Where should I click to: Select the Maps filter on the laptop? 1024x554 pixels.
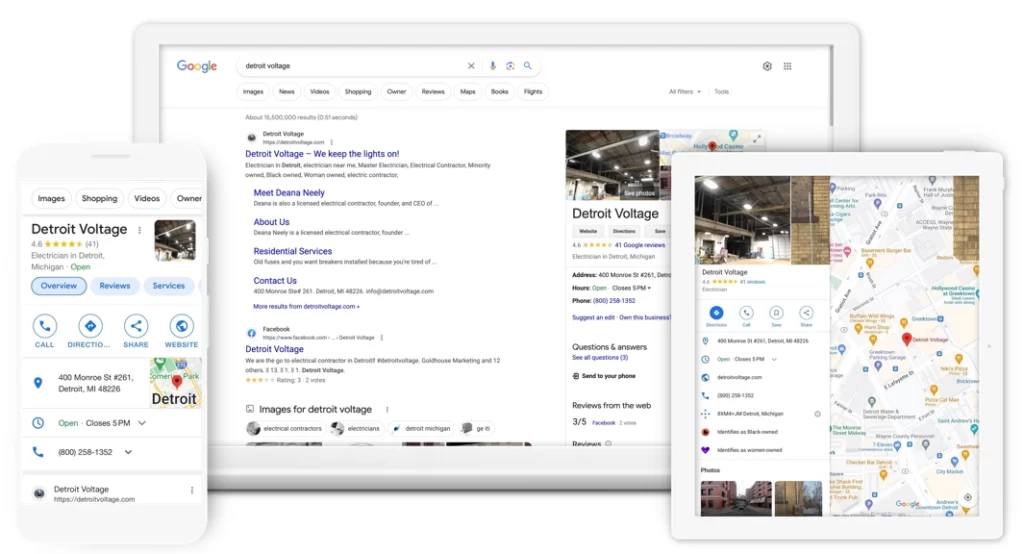[x=468, y=91]
